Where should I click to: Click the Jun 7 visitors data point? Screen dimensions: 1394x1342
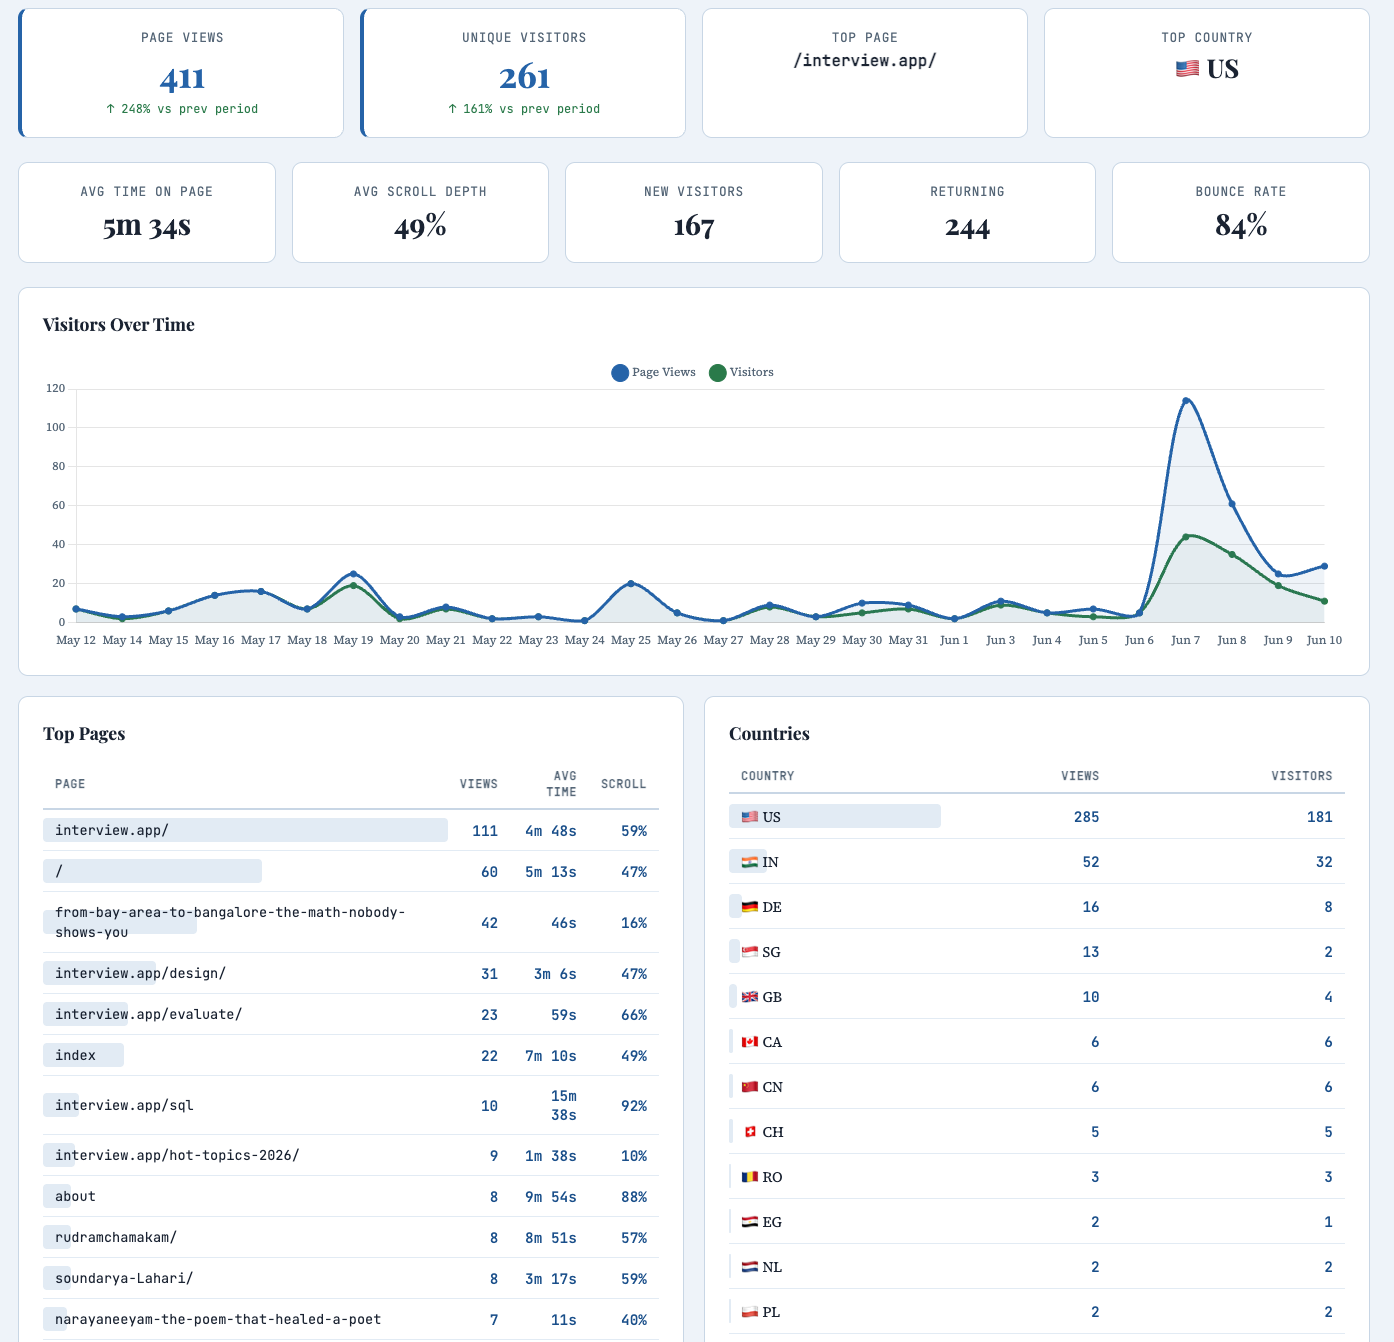(x=1186, y=537)
